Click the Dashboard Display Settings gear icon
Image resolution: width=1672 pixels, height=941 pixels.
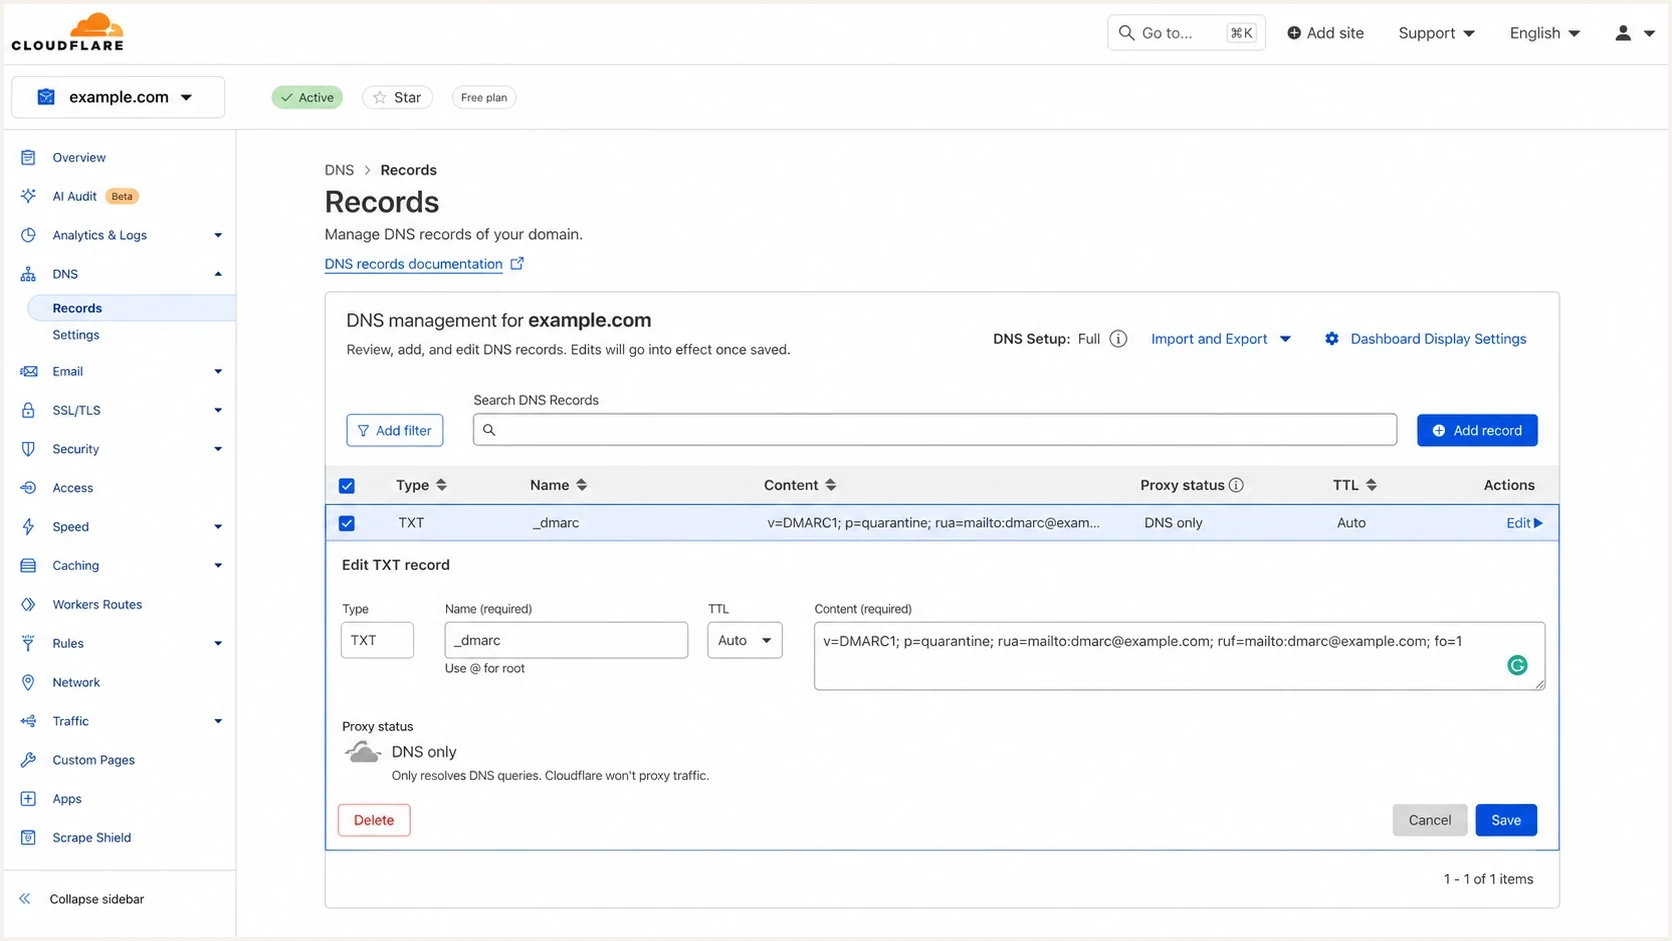coord(1332,339)
